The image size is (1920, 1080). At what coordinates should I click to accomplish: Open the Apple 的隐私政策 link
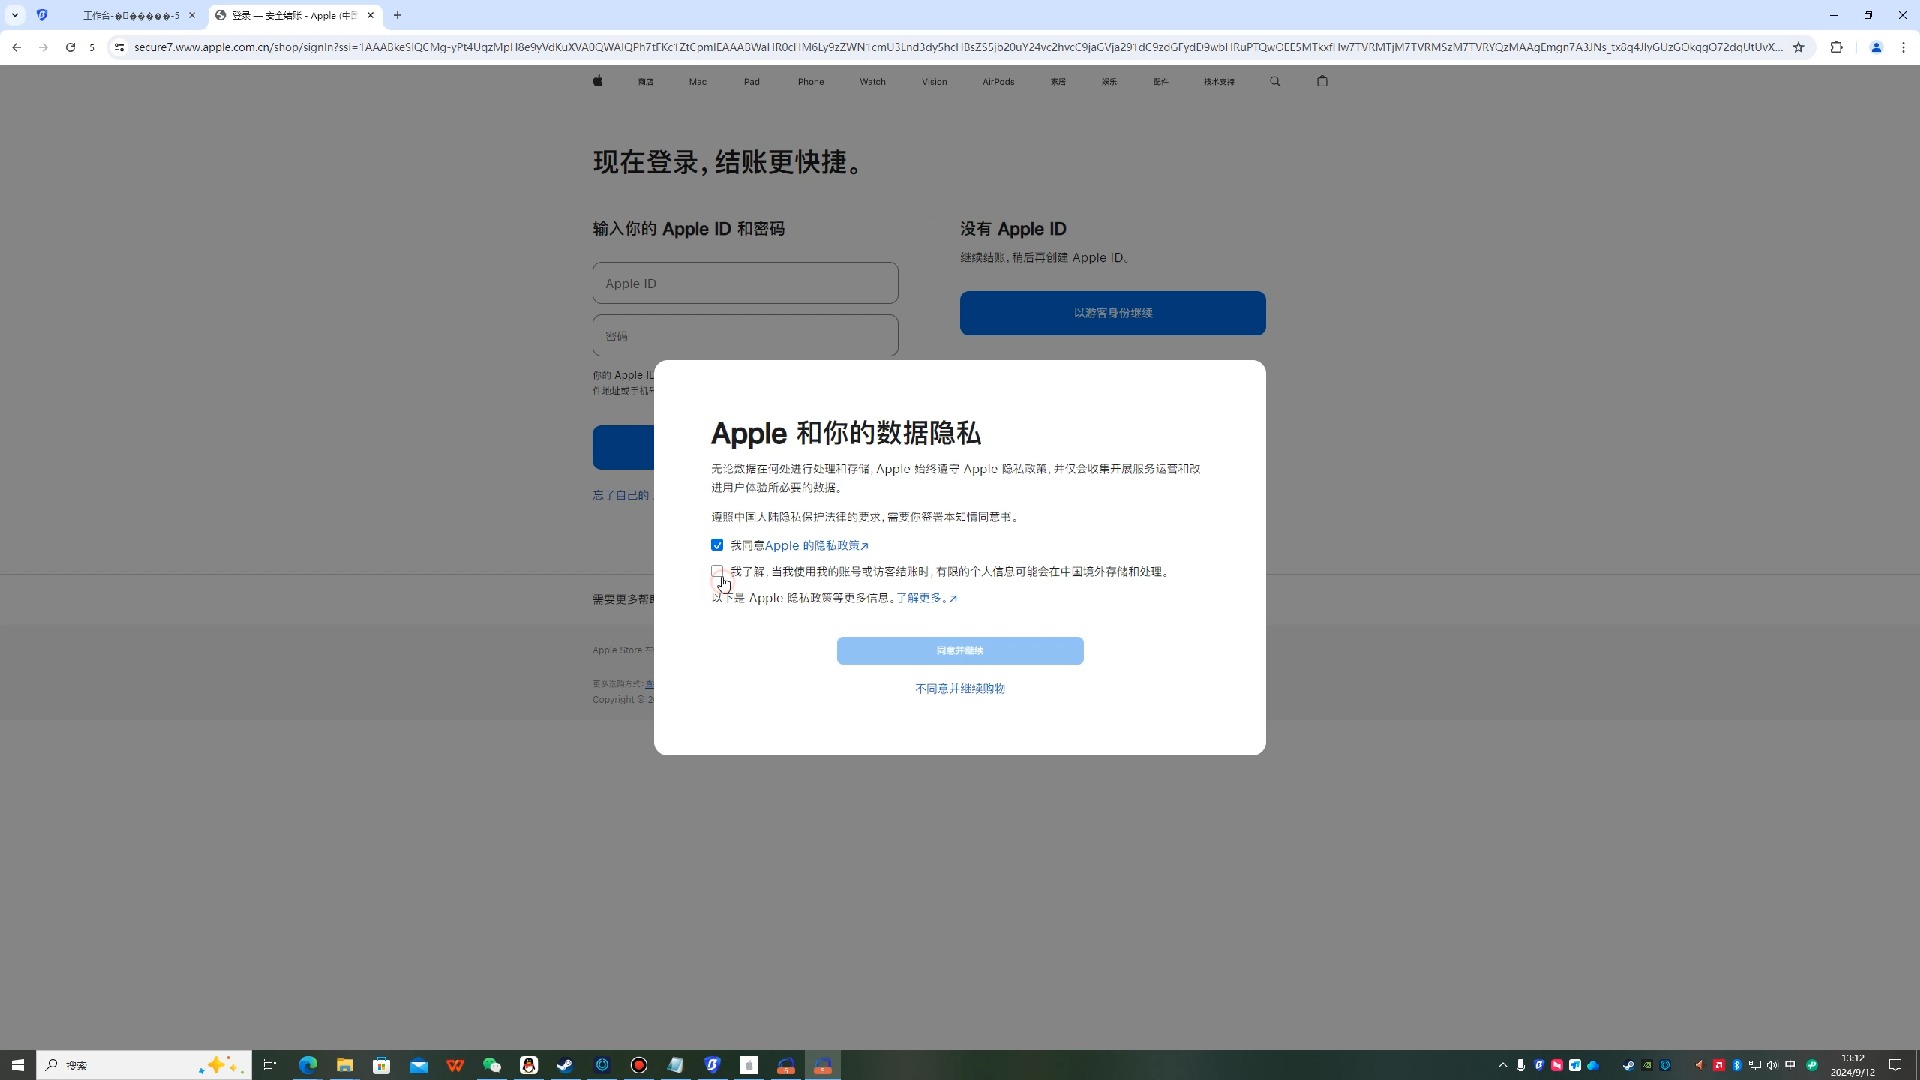(816, 546)
